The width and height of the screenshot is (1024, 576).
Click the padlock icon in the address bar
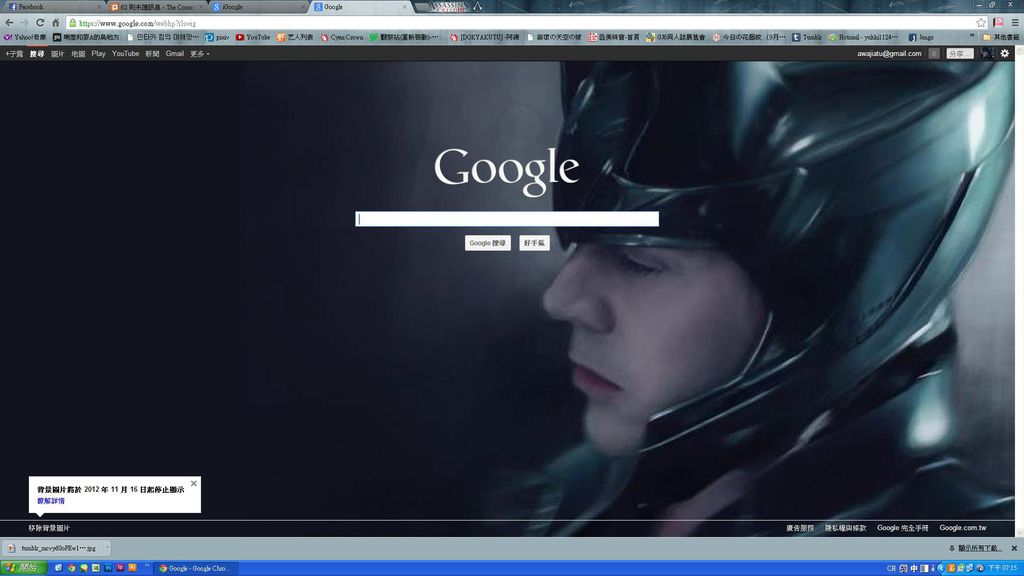pos(72,24)
